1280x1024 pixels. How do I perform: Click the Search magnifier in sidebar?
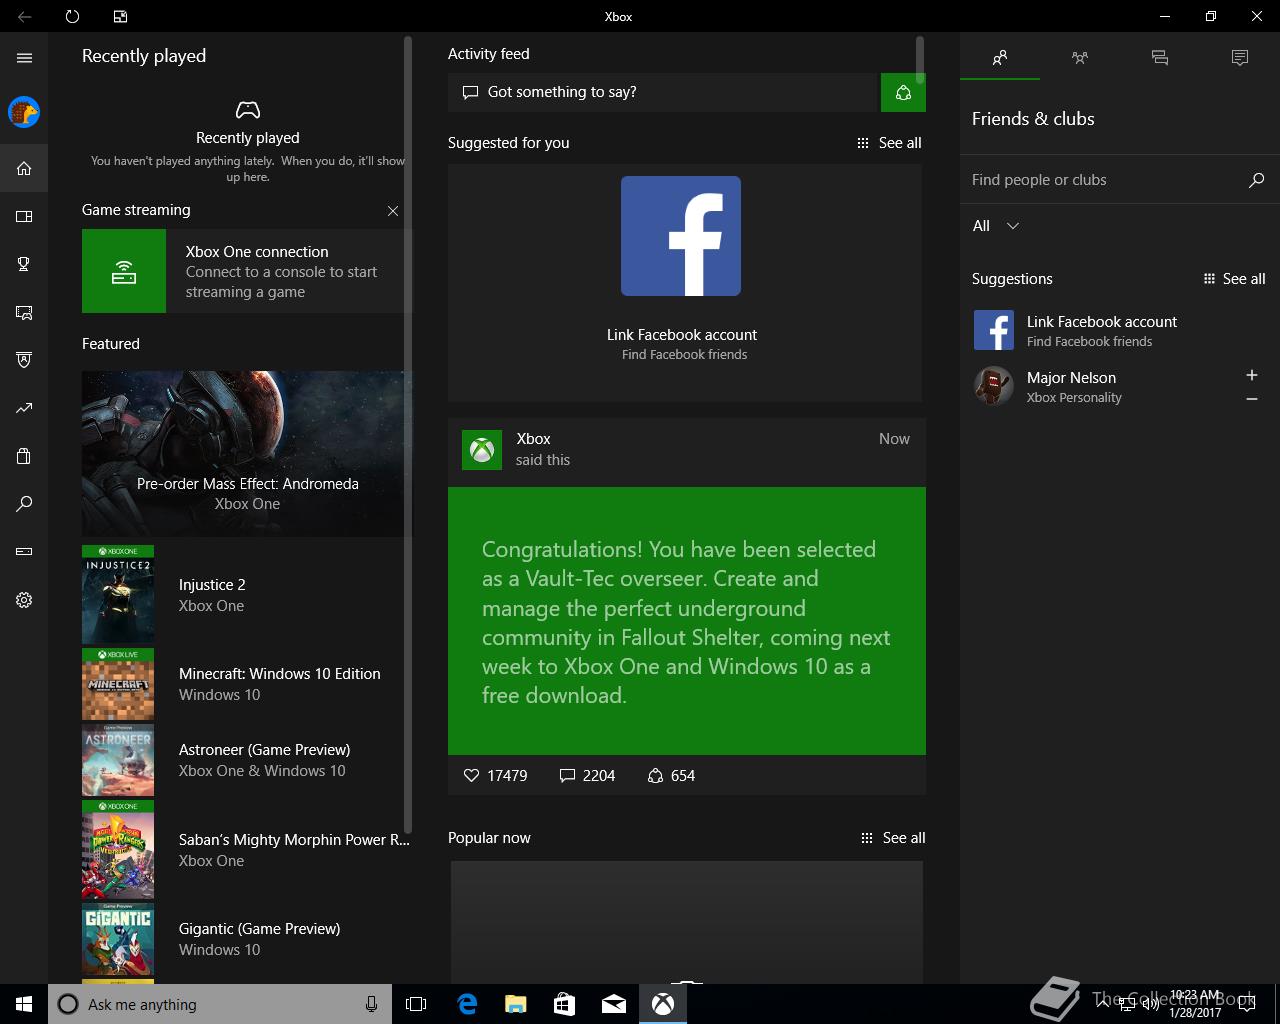point(24,504)
